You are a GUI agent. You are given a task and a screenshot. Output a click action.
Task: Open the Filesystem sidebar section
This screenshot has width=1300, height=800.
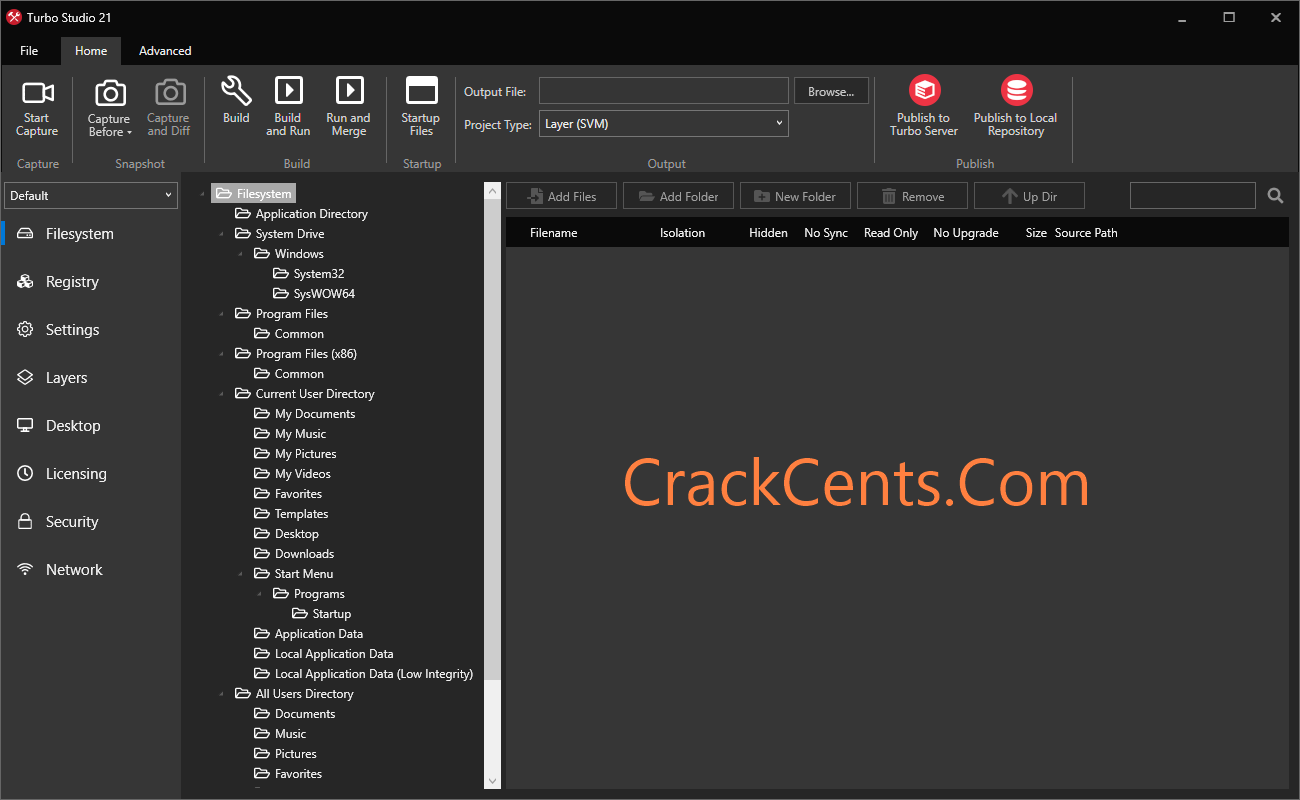coord(91,234)
